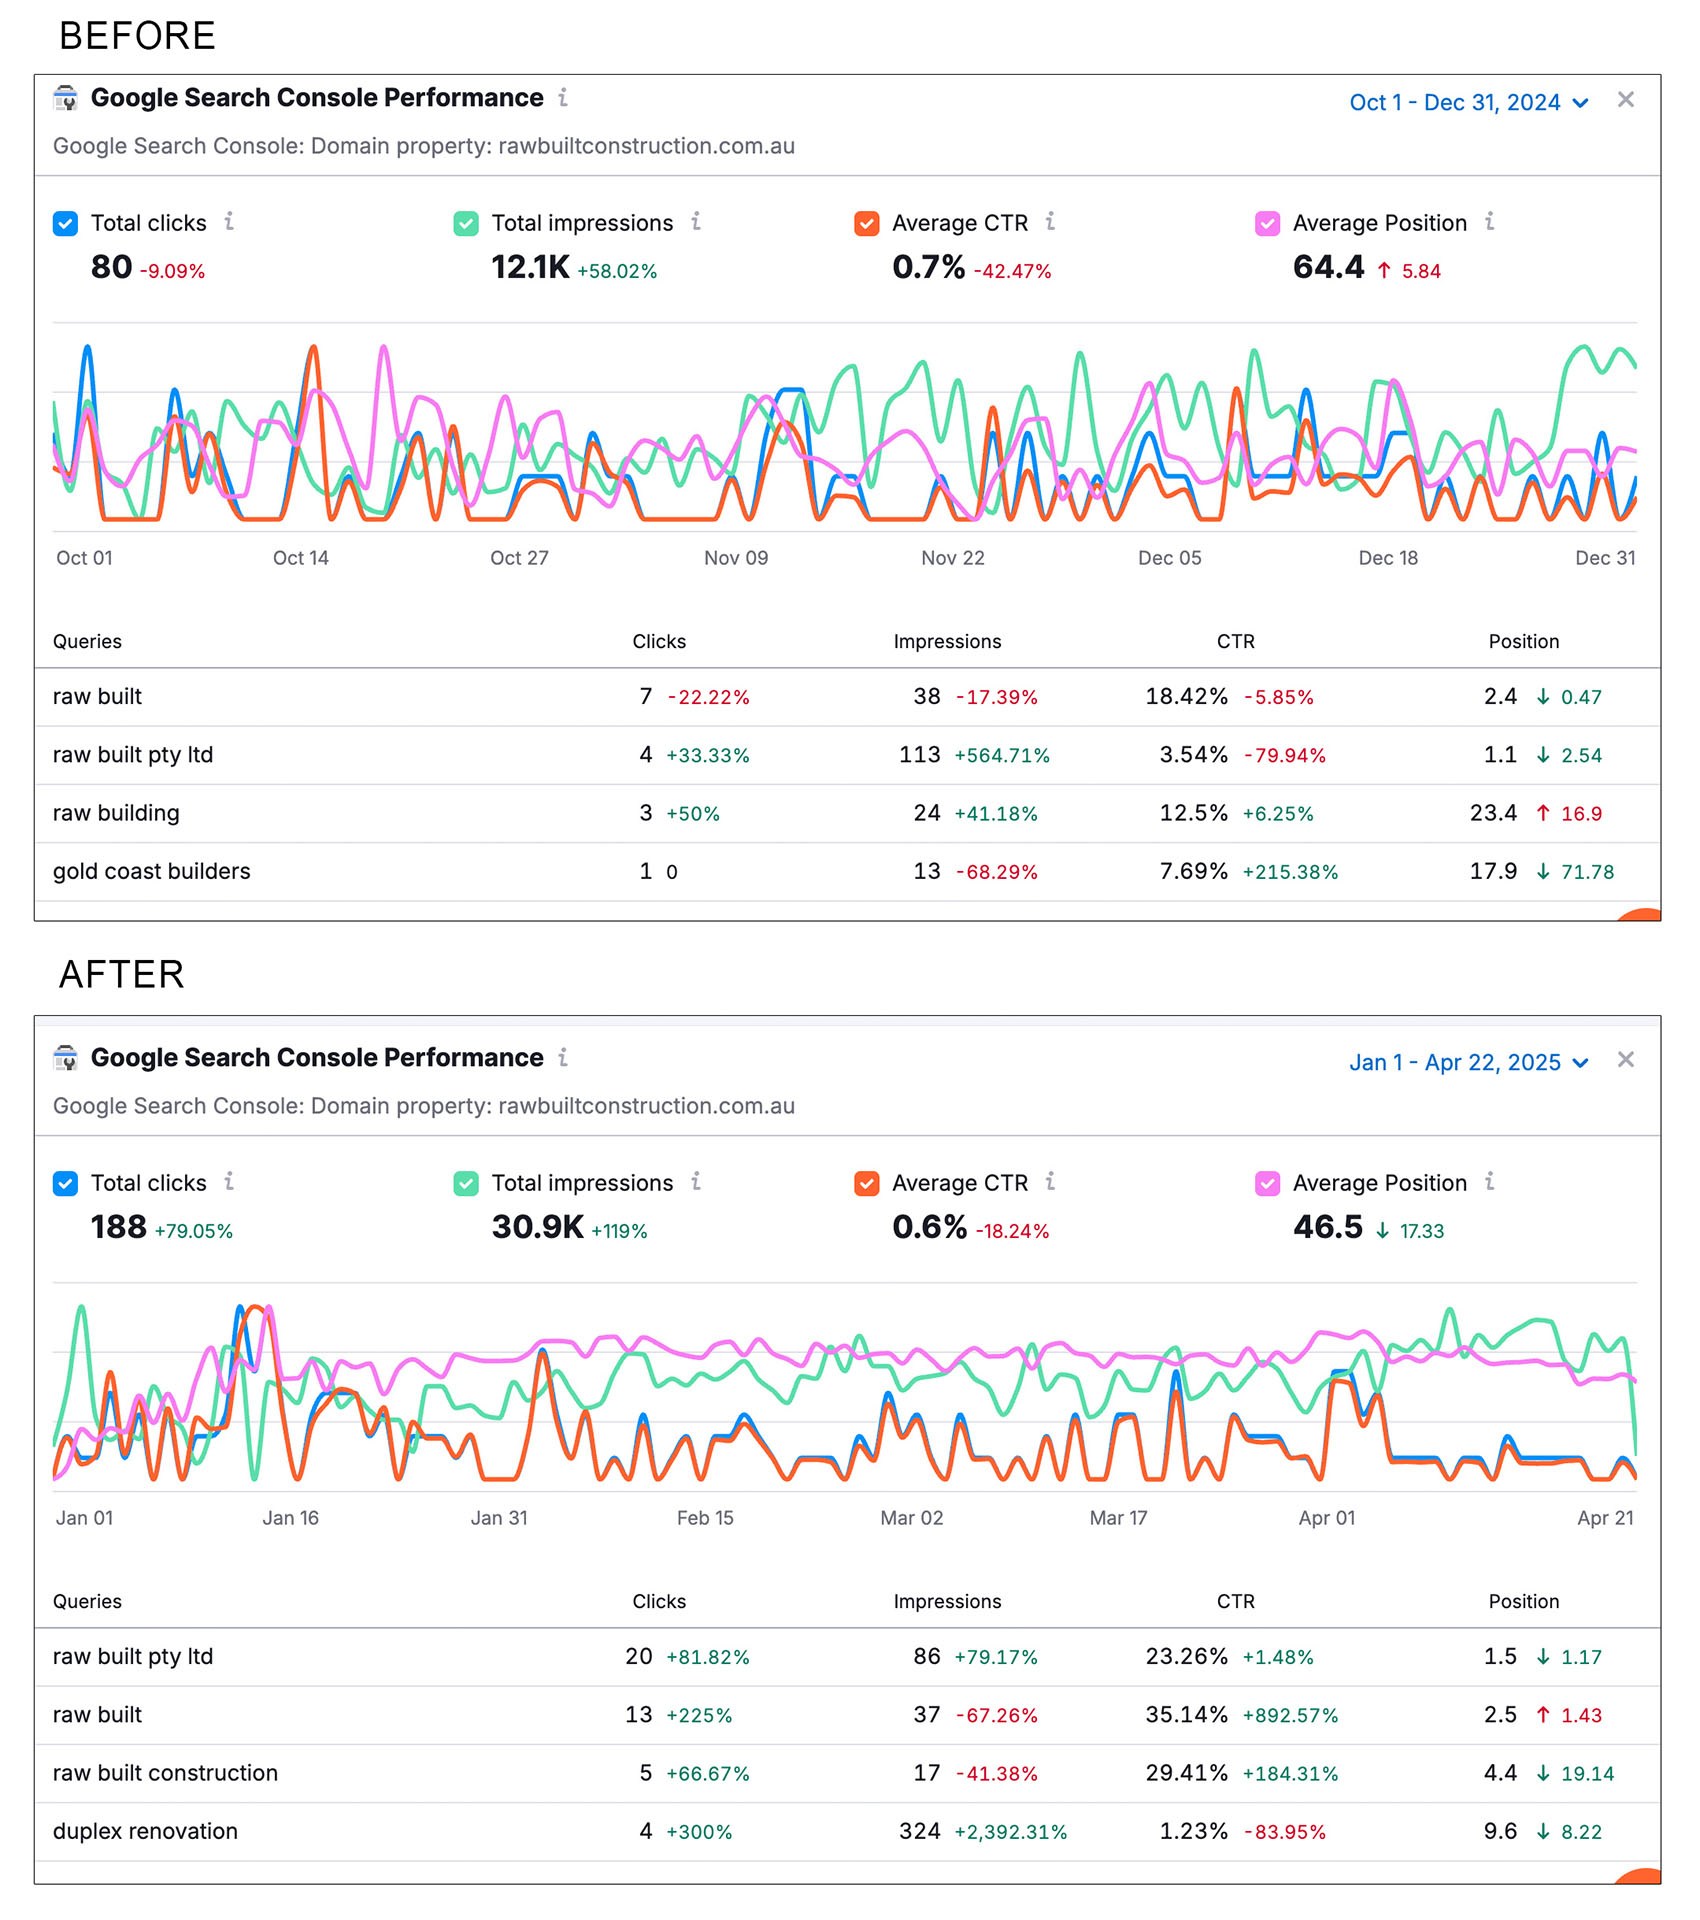Screen dimensions: 1700x1920
Task: Sort by Queries column in AFTER table
Action: pyautogui.click(x=87, y=1601)
